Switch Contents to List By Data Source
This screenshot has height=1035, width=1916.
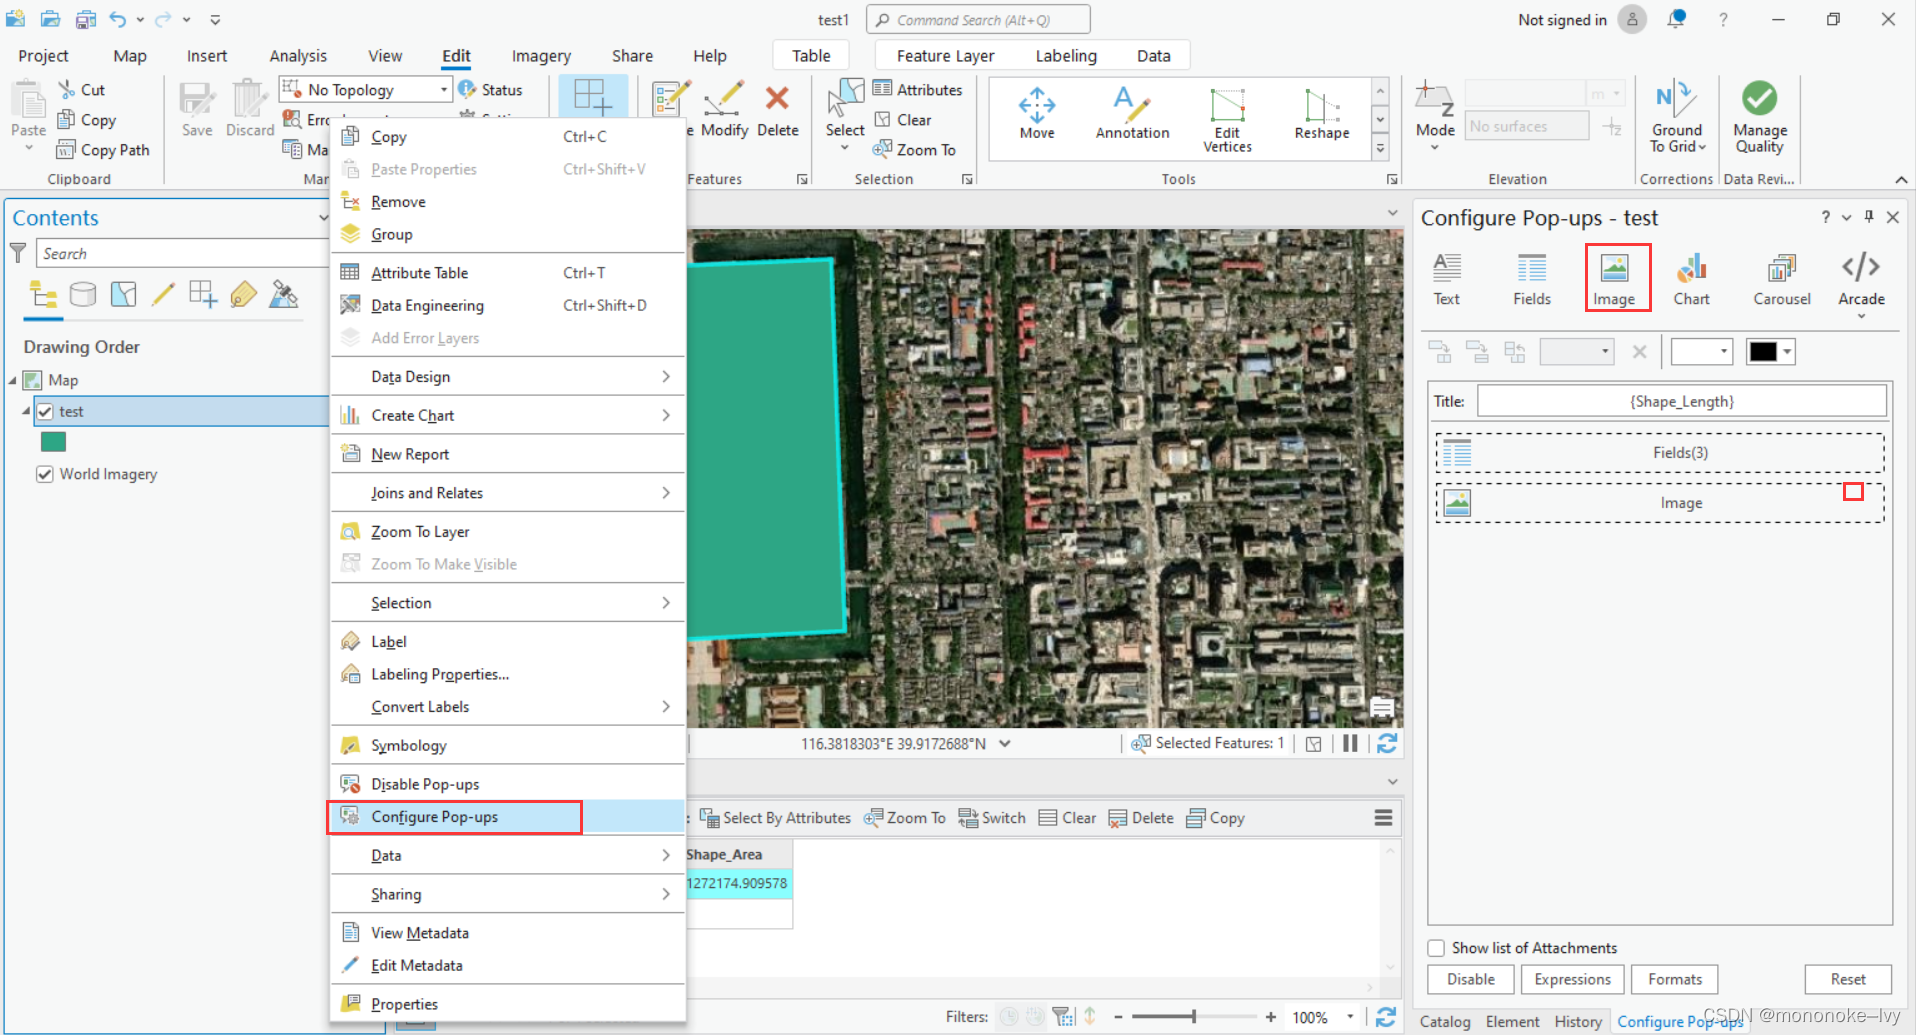tap(83, 294)
